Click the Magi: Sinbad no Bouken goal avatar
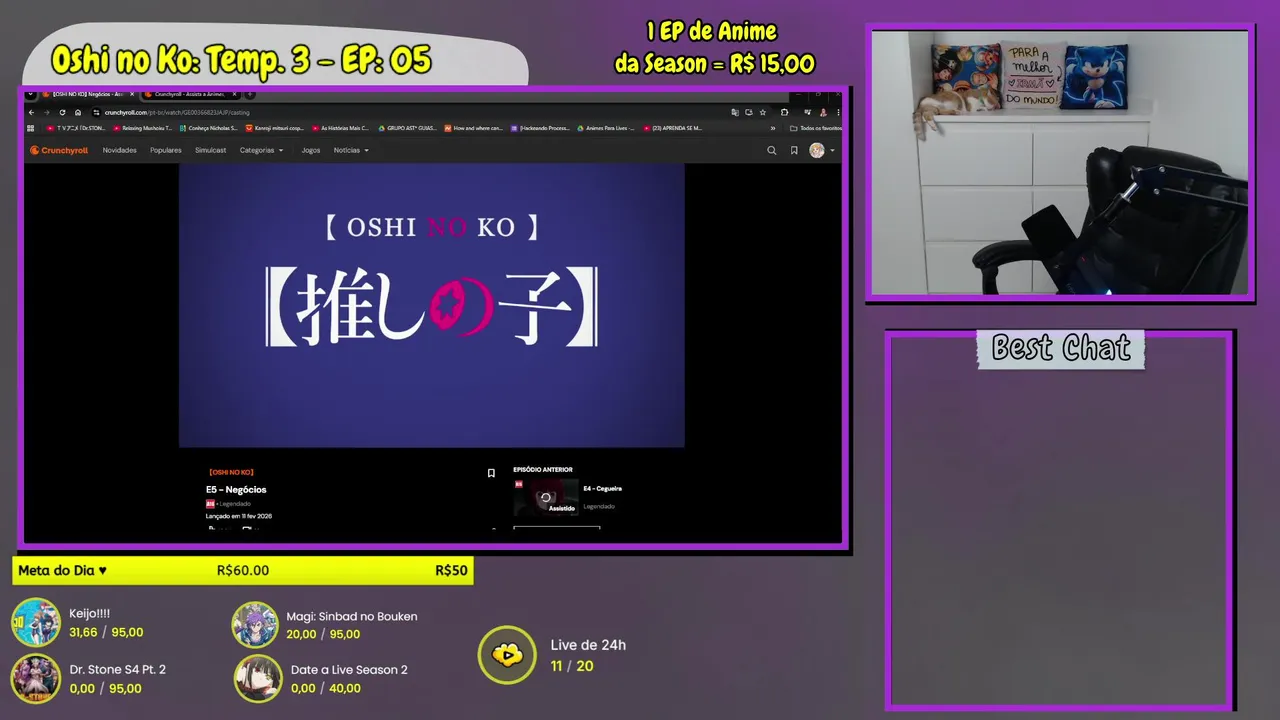This screenshot has height=720, width=1280. click(256, 625)
